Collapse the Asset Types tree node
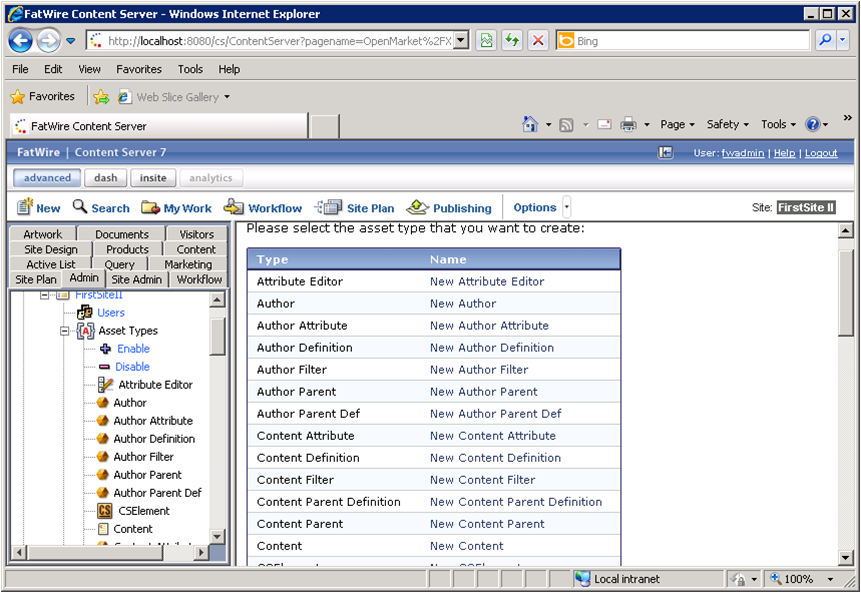The image size is (861, 593). [65, 331]
